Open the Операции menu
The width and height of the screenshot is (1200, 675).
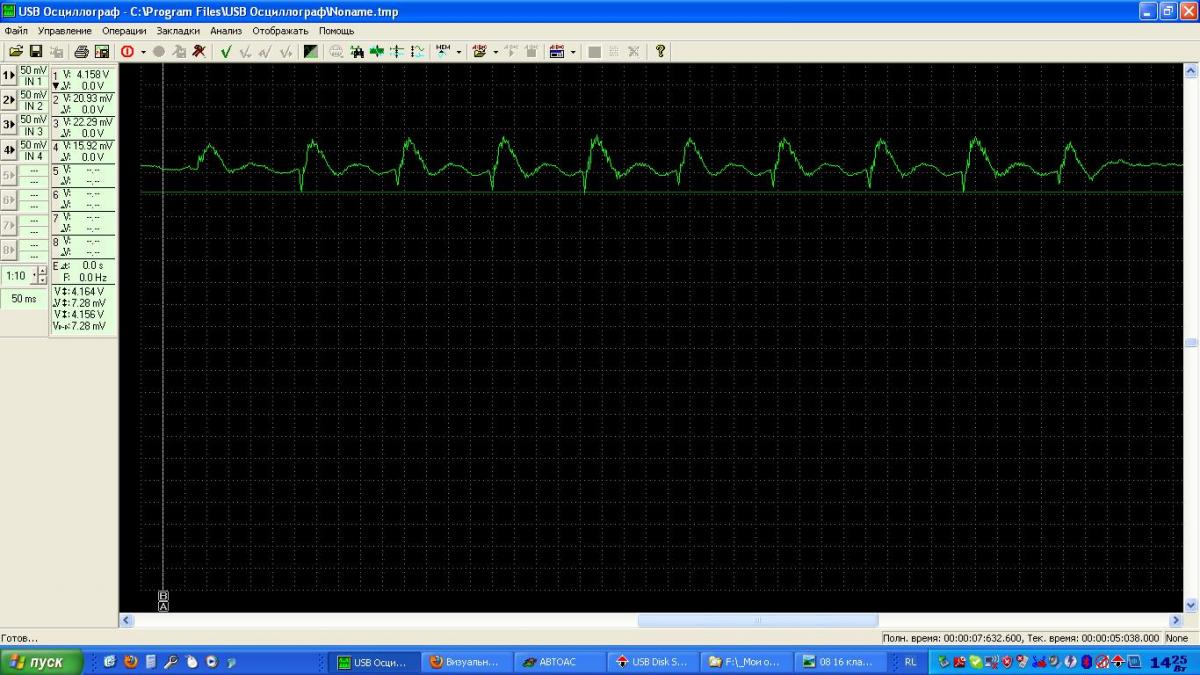point(124,31)
